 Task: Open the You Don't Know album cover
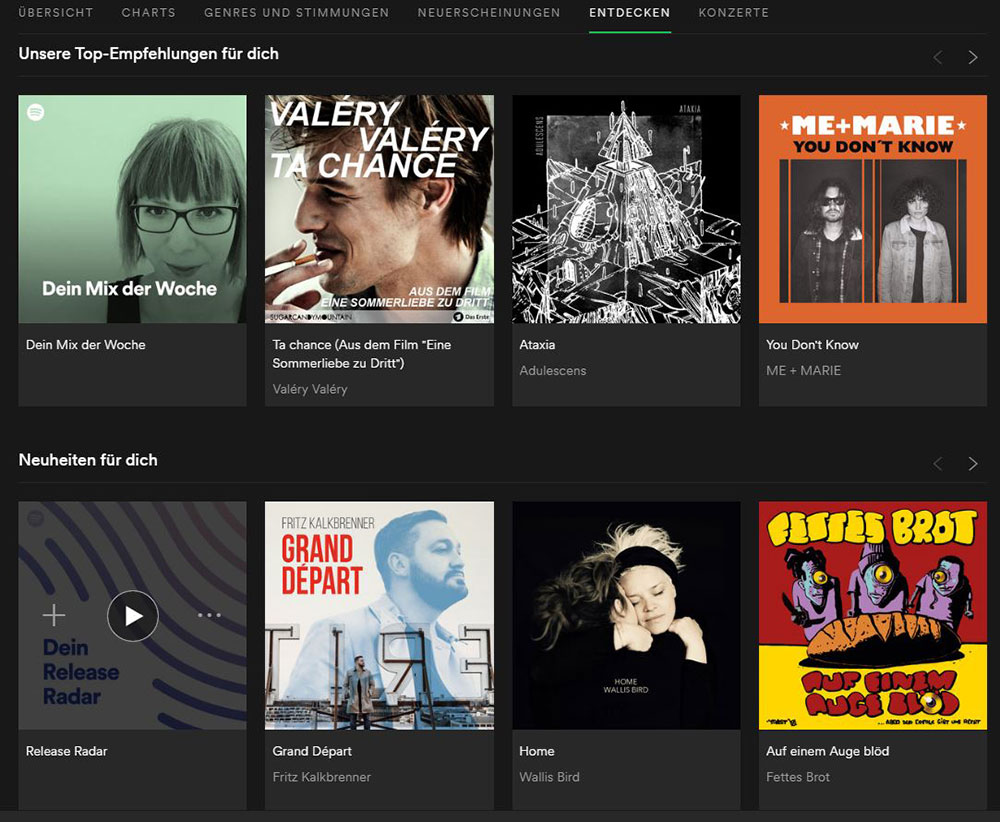(873, 209)
